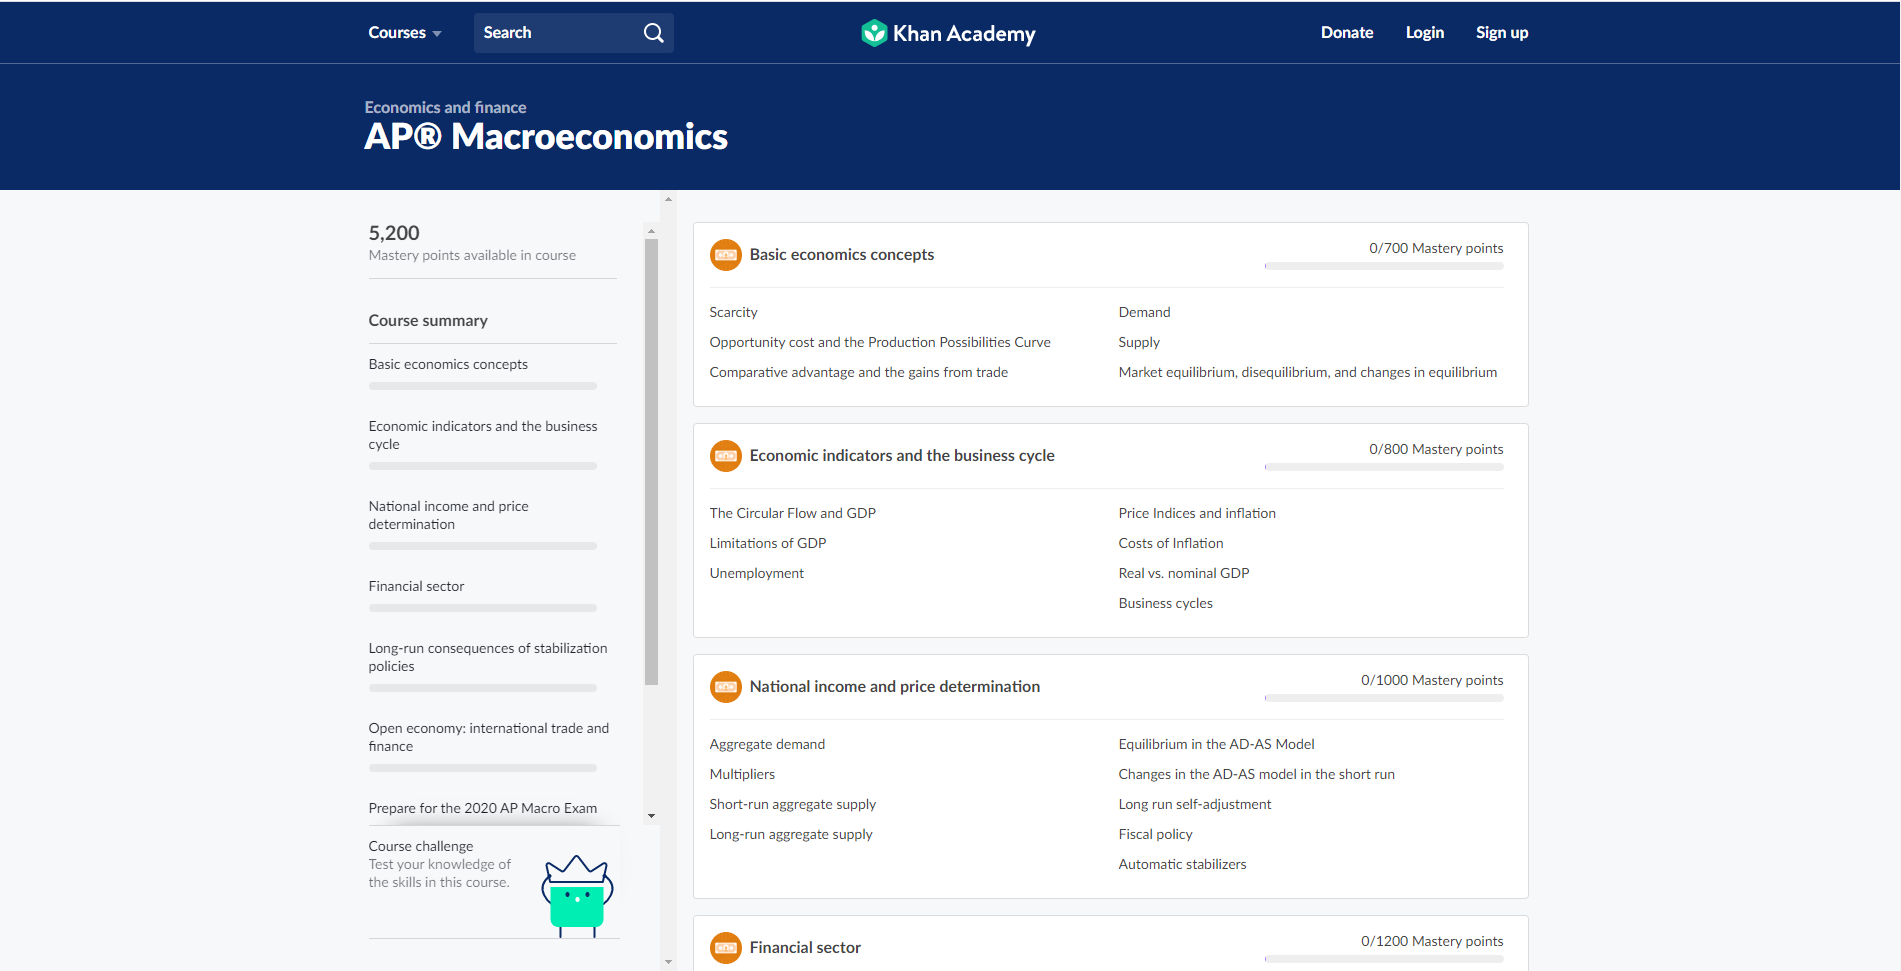Screen dimensions: 1901x971
Task: Open the Economics and finance breadcrumb
Action: point(445,107)
